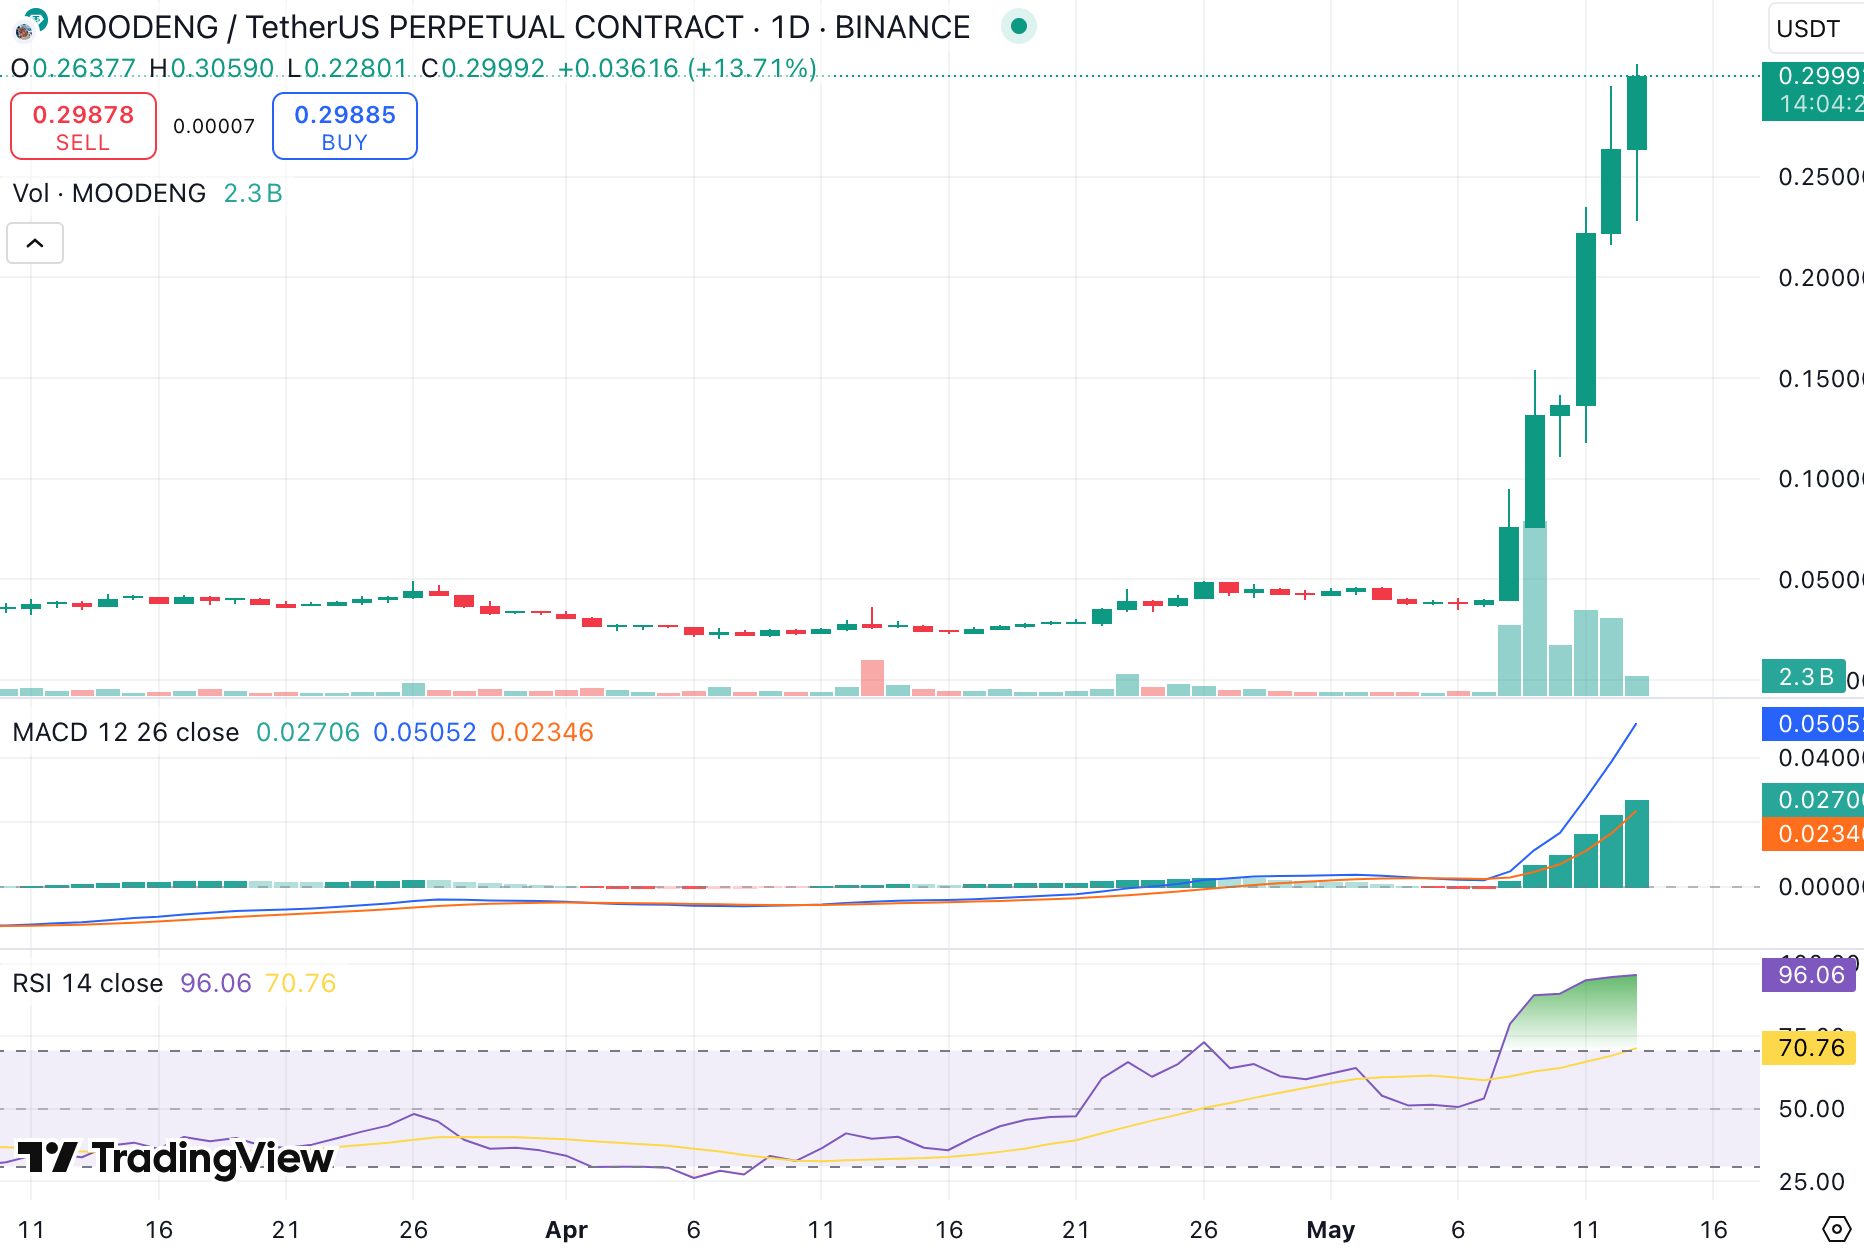Open the MOODENG / TetherUS symbol title

pyautogui.click(x=513, y=27)
